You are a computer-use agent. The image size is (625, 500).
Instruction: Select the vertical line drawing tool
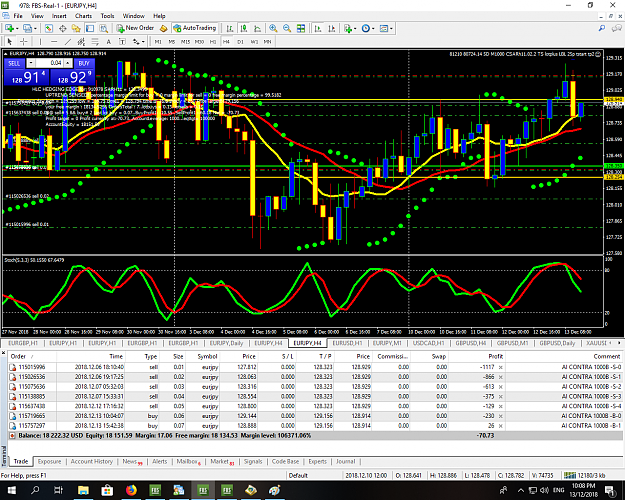(x=40, y=41)
